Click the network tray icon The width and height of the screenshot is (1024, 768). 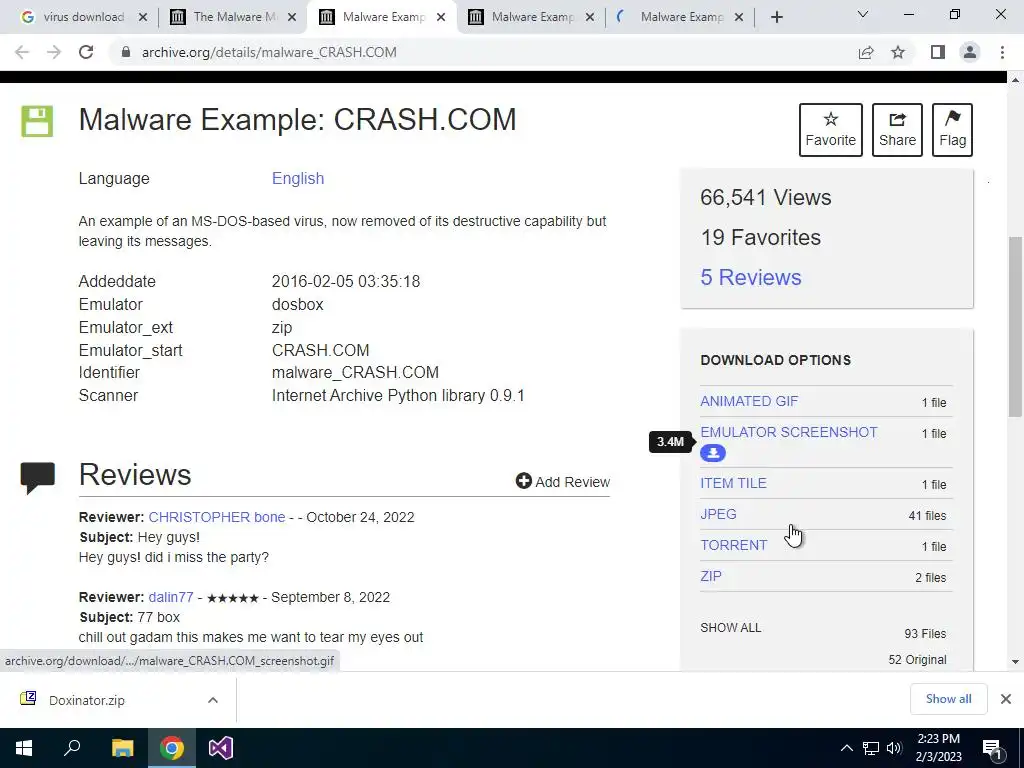871,748
